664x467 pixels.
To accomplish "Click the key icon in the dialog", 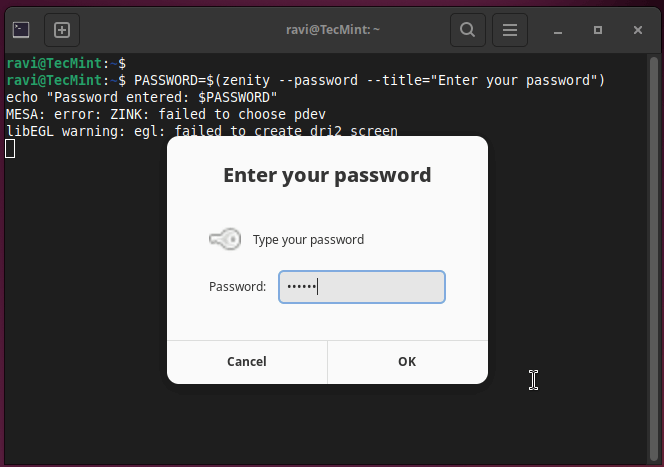I will (x=225, y=239).
